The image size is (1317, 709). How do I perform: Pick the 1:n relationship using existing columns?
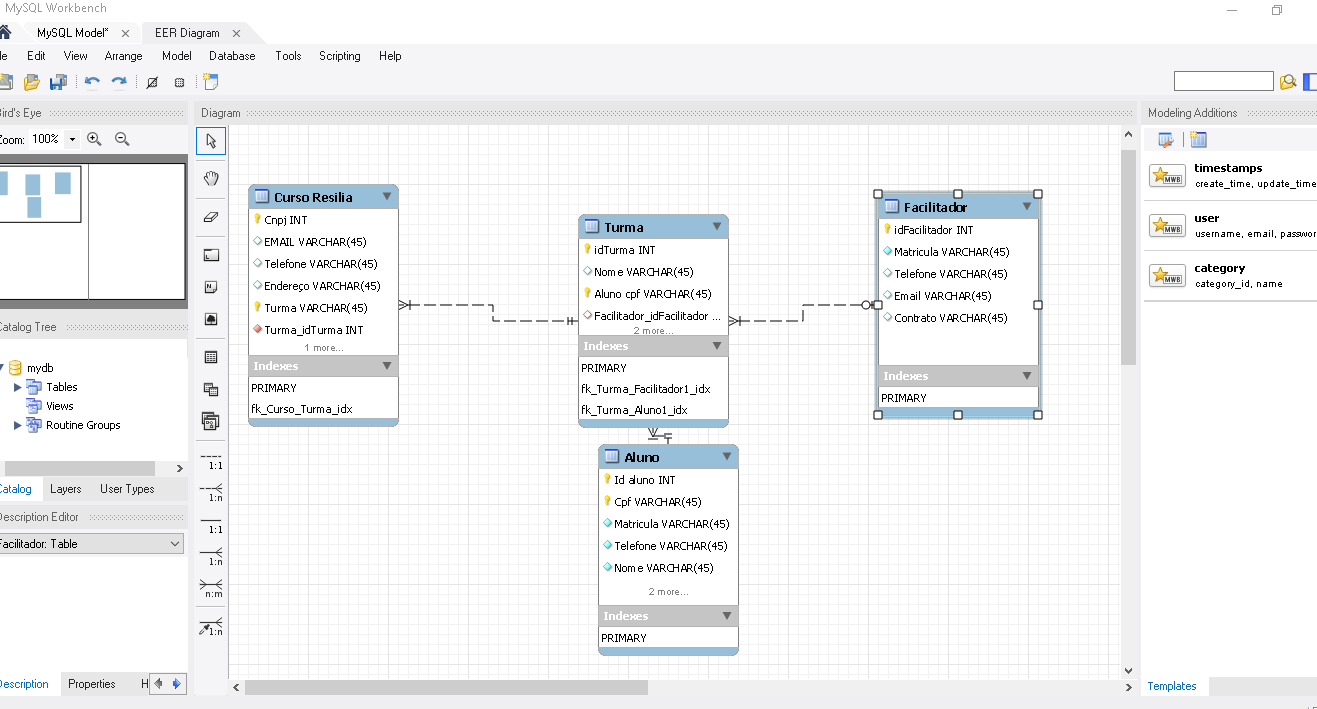(x=211, y=628)
